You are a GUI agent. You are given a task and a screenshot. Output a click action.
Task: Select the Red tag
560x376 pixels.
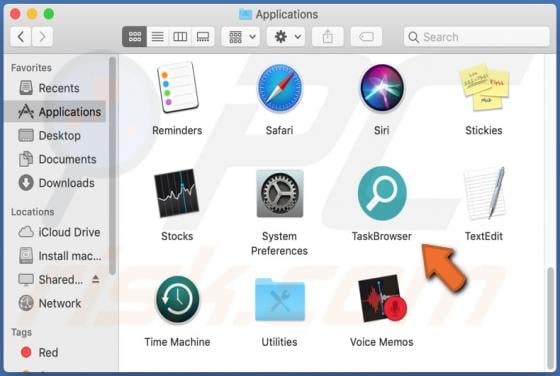point(55,352)
